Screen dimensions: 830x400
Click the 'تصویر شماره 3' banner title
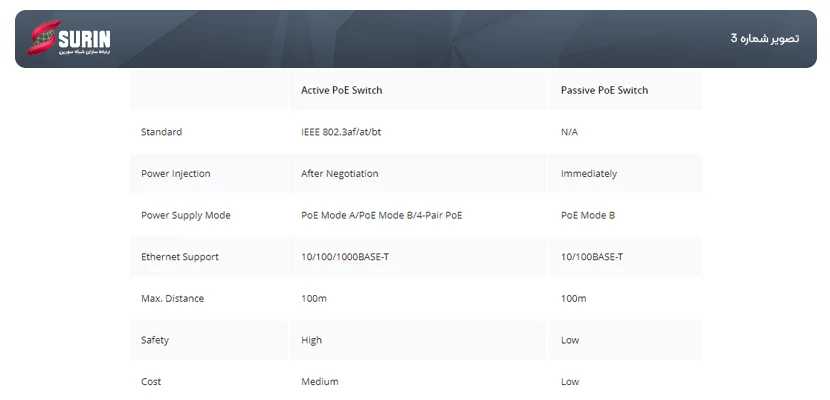[x=765, y=38]
